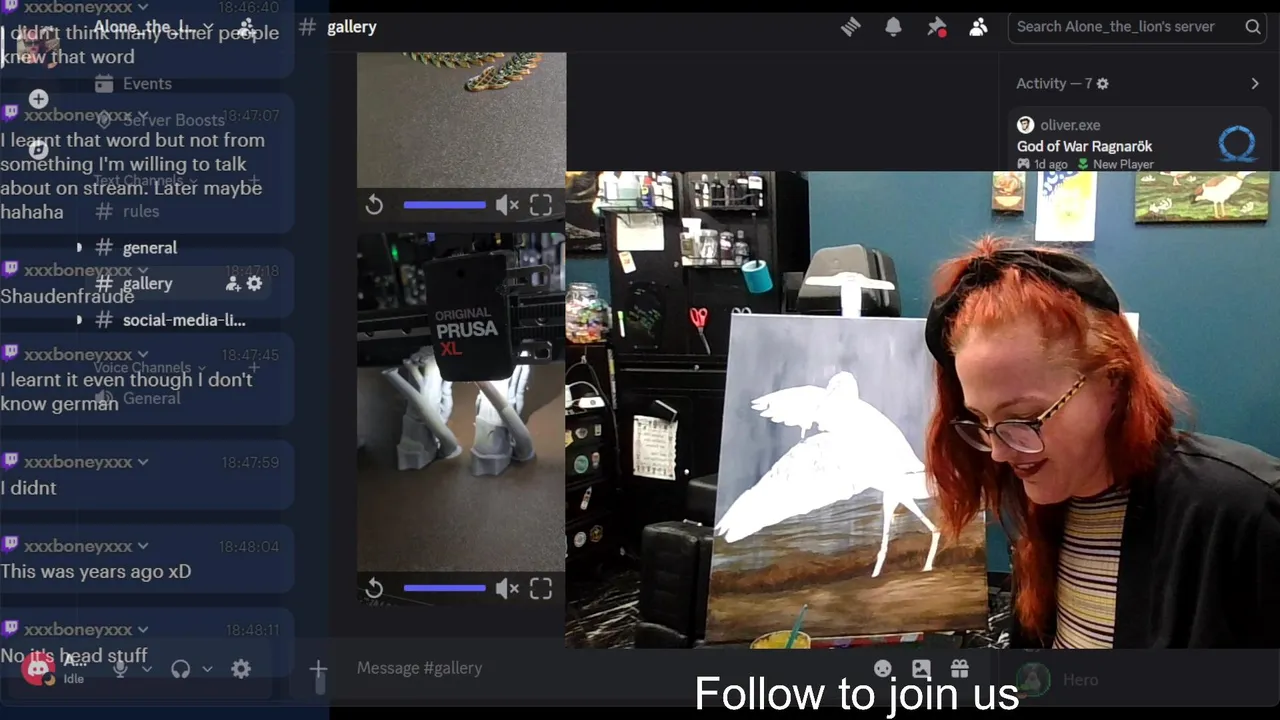Click the gallery channel title in header
The height and width of the screenshot is (720, 1280).
[x=352, y=27]
